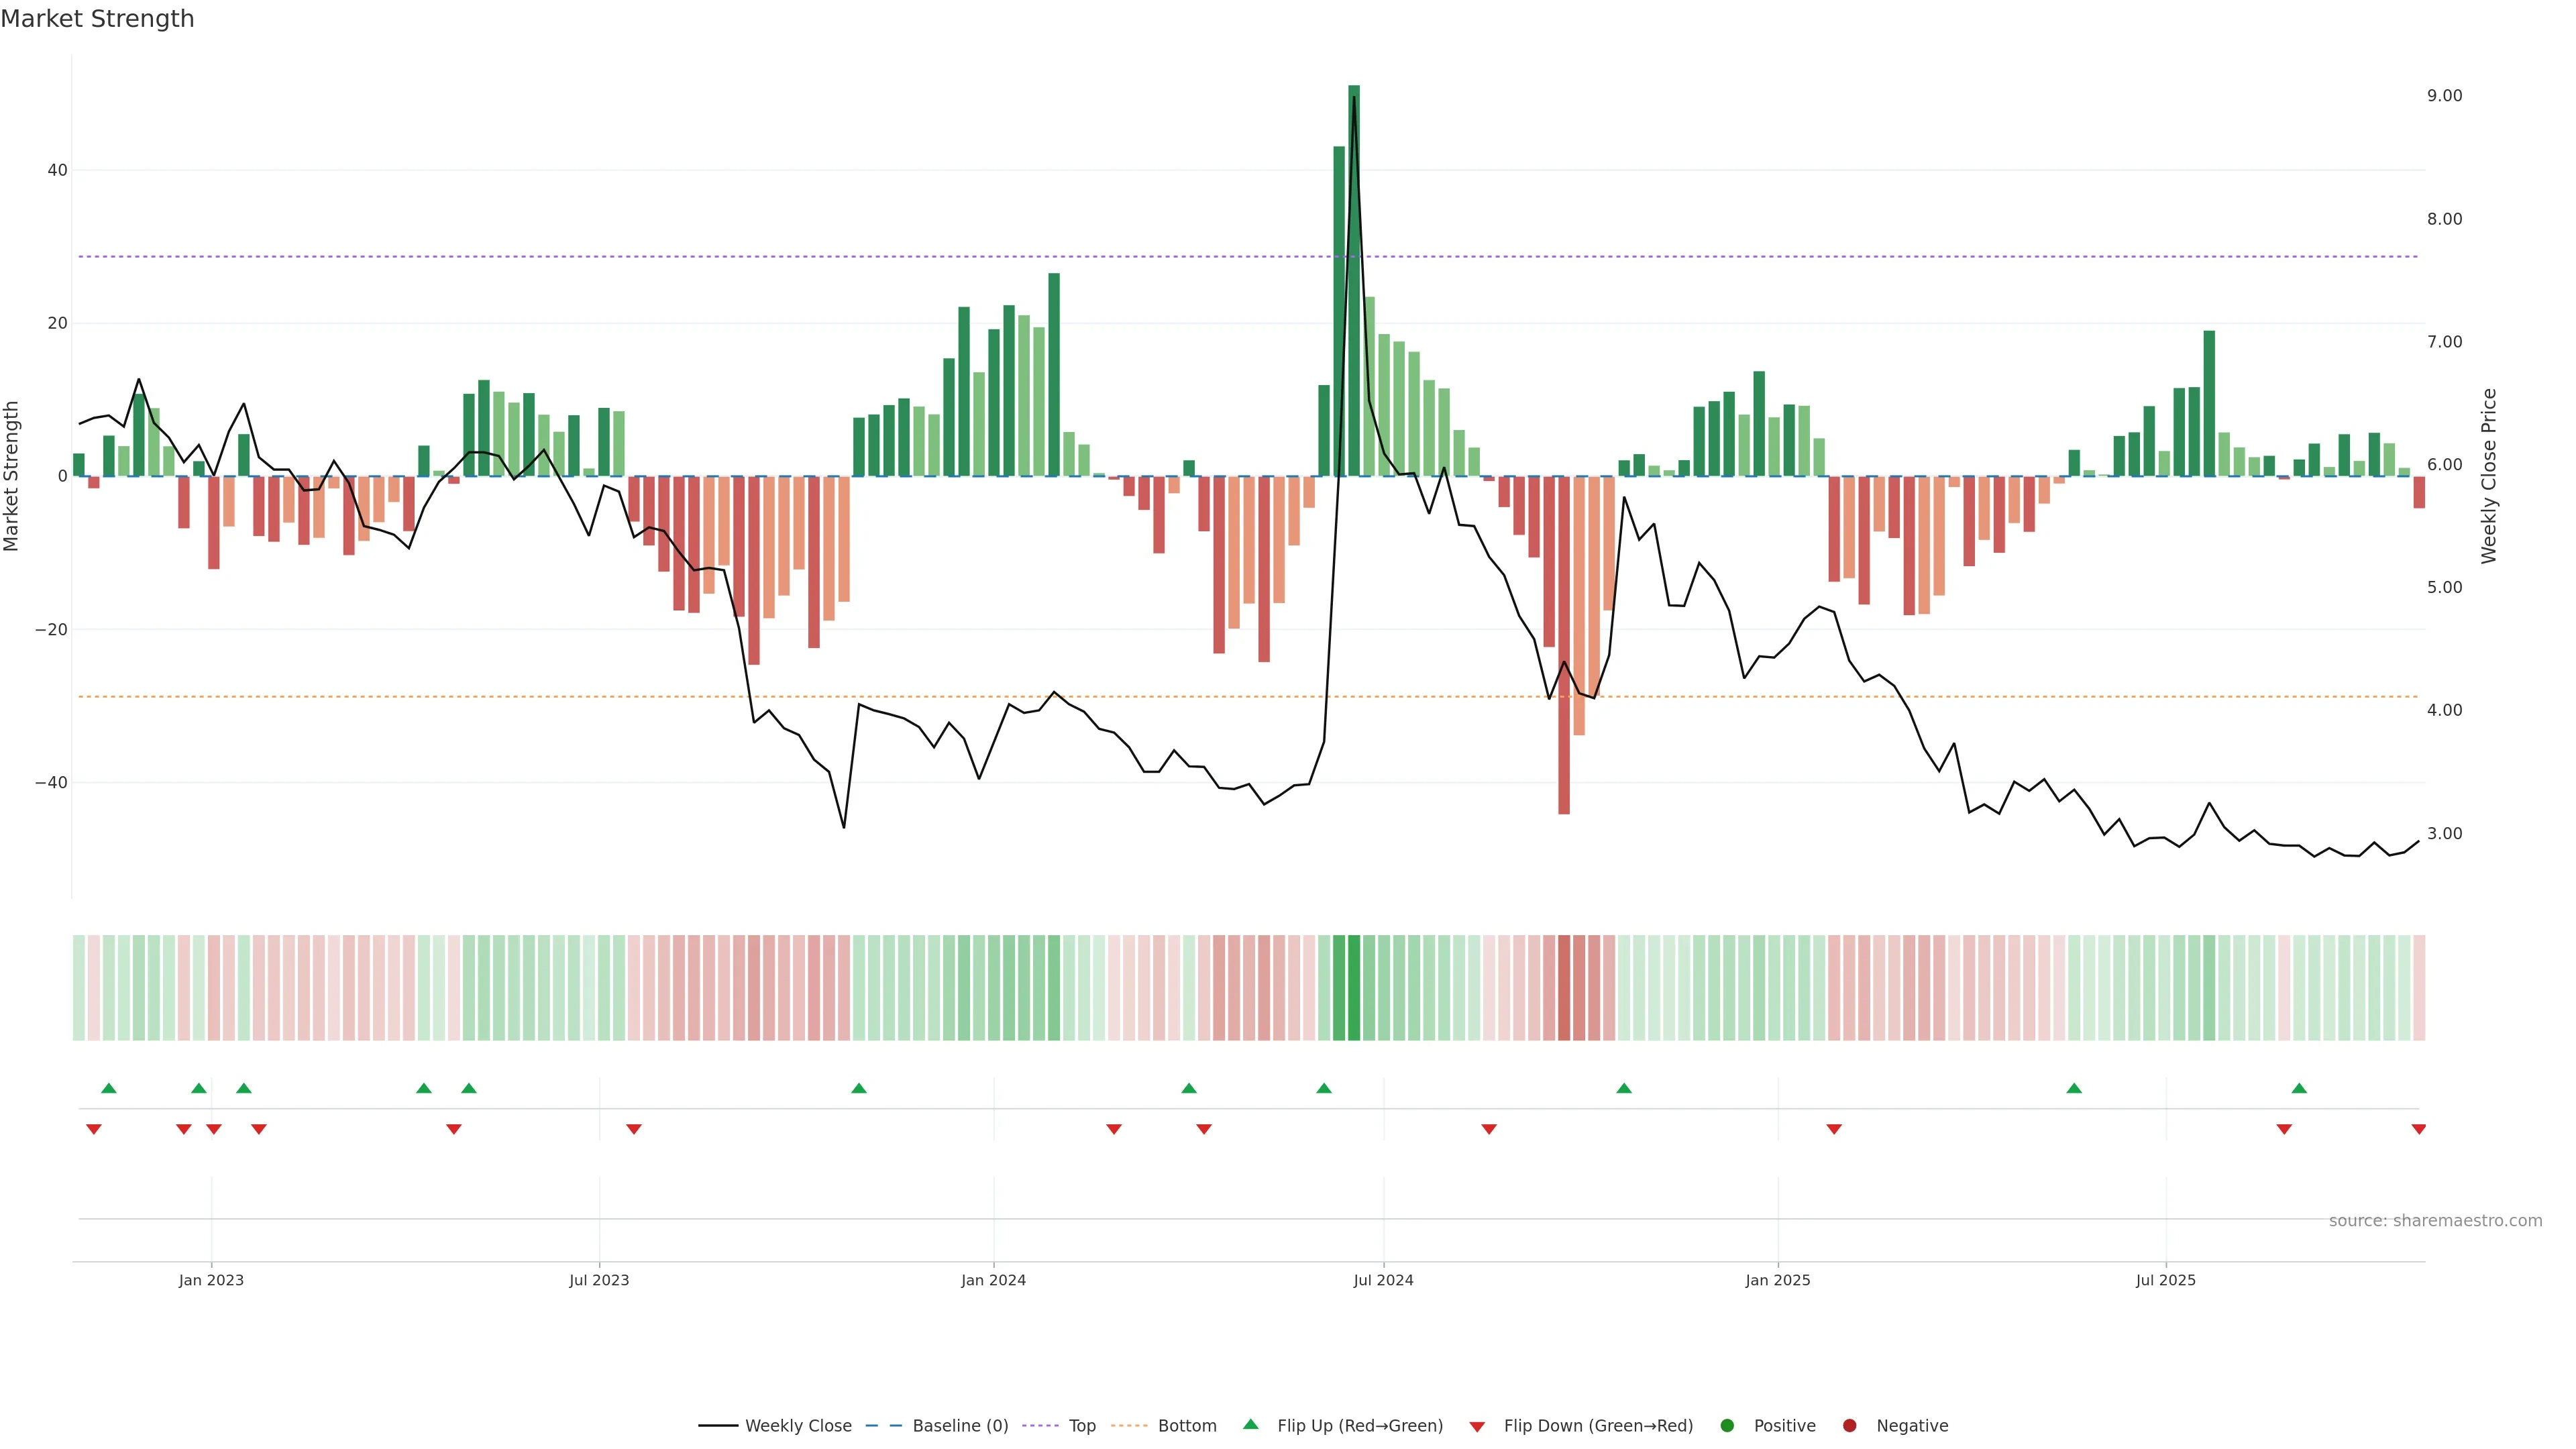Click the Jul 2025 x-axis label
2576x1449 pixels.
2165,1280
